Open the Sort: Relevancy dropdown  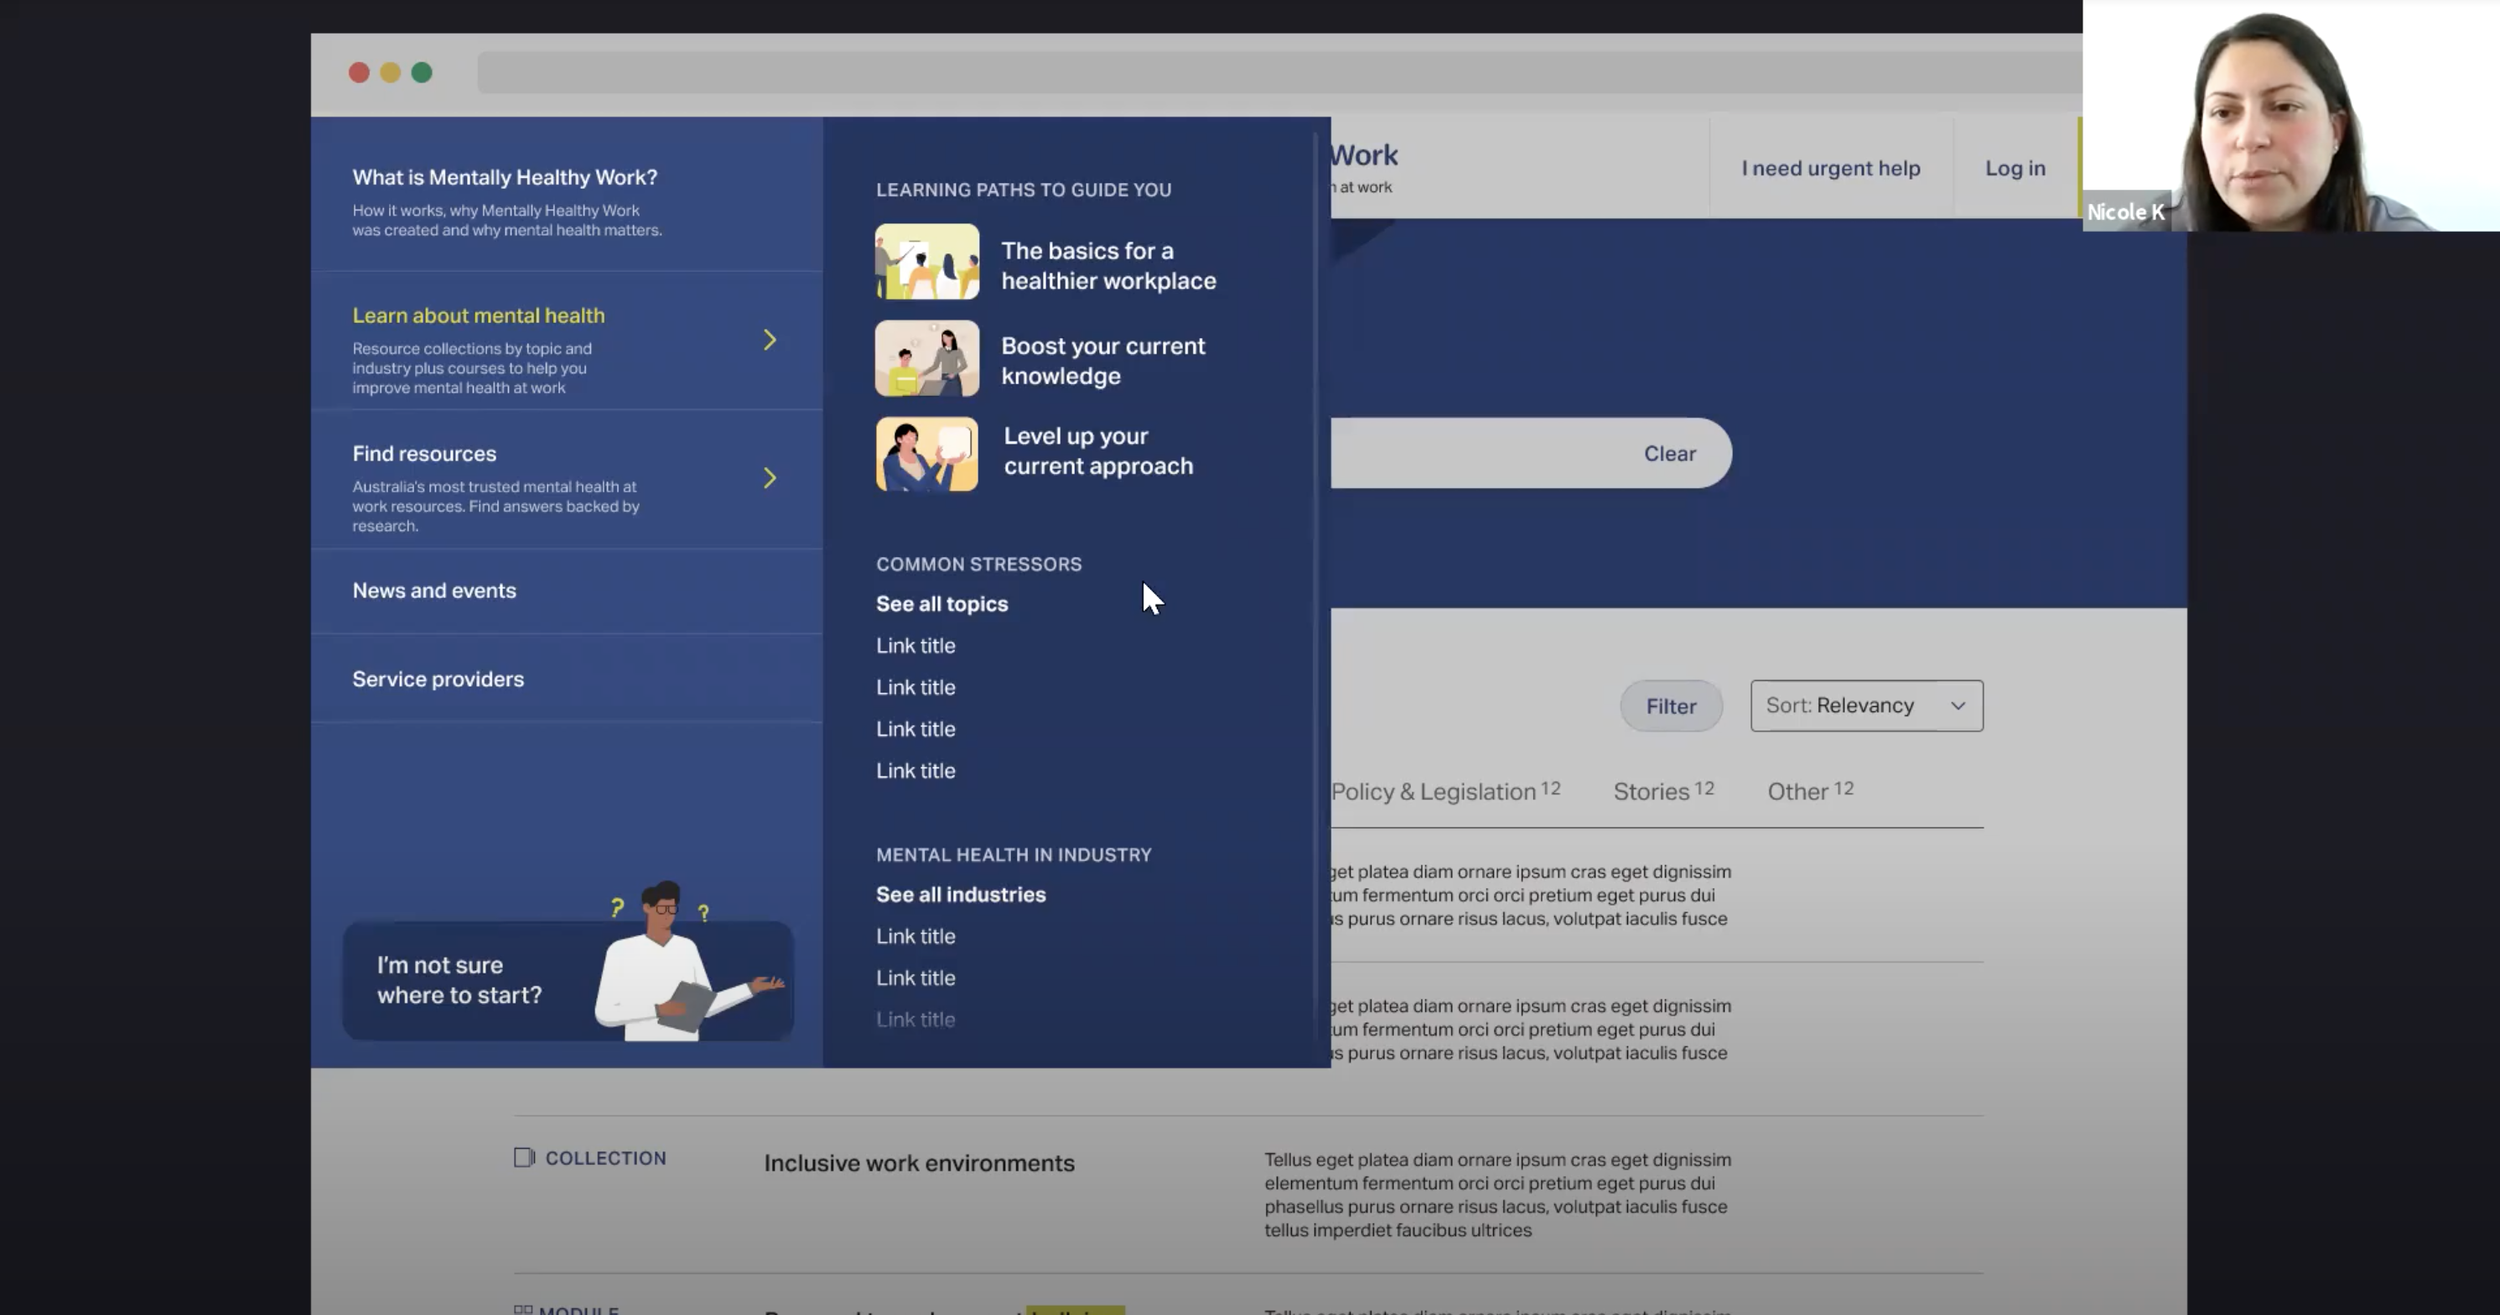pos(1864,705)
